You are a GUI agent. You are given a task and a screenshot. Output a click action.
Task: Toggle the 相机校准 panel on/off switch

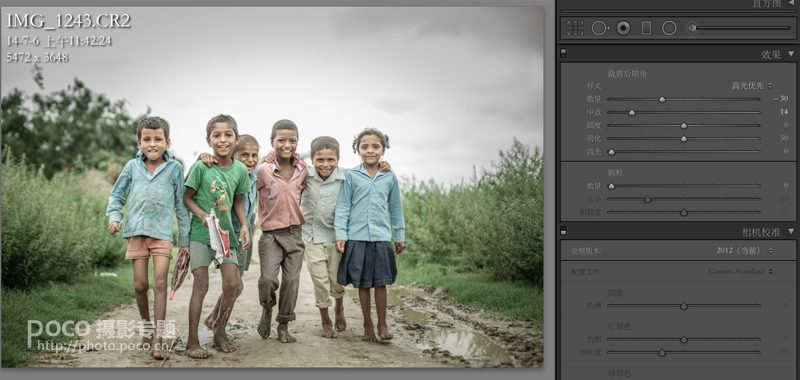(x=563, y=231)
